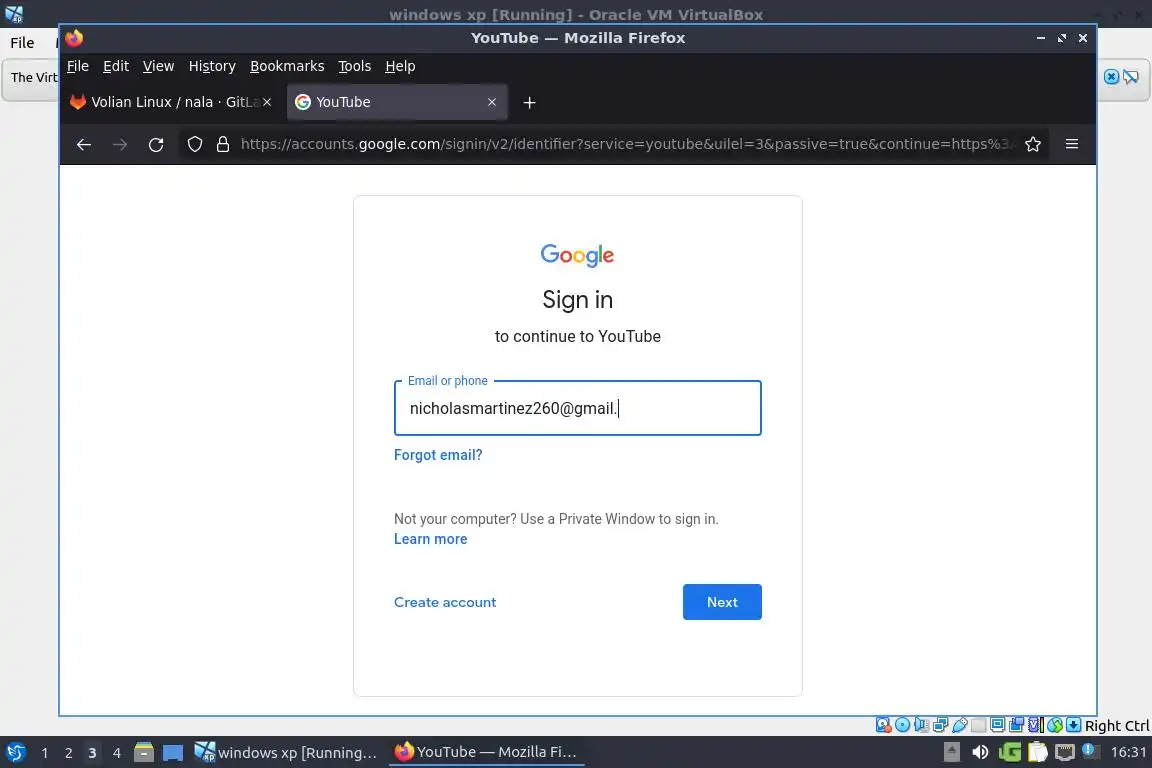Switch to virtual desktop 1
Image resolution: width=1152 pixels, height=768 pixels.
[x=45, y=753]
